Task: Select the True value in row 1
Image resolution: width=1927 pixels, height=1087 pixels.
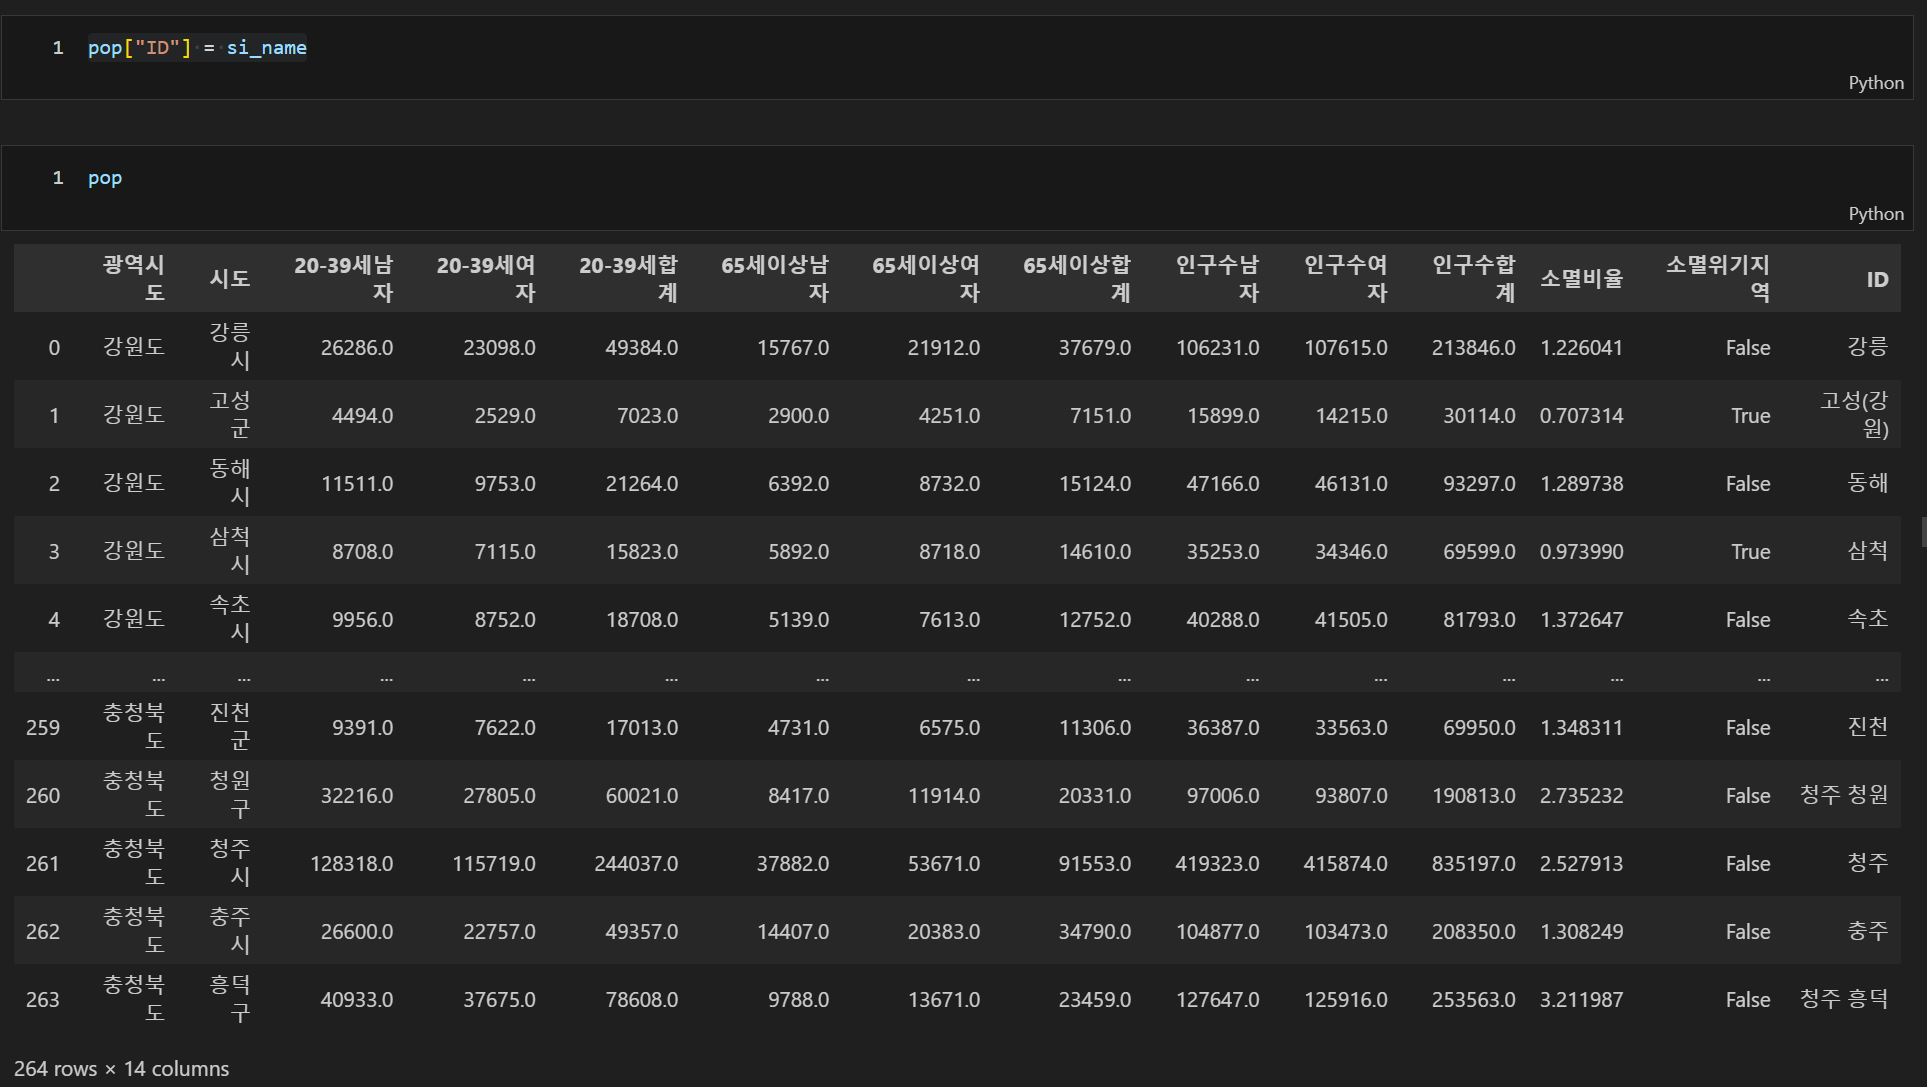Action: (x=1750, y=416)
